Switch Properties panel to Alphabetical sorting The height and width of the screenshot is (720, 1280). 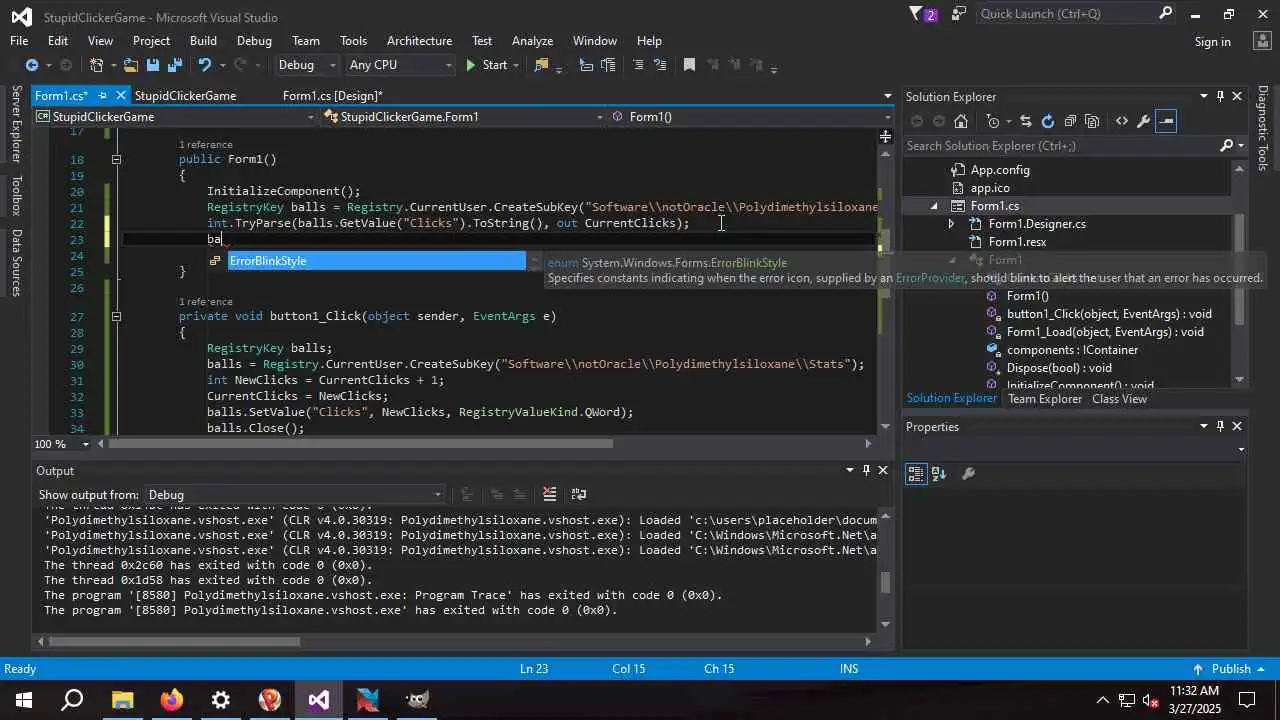click(x=939, y=474)
